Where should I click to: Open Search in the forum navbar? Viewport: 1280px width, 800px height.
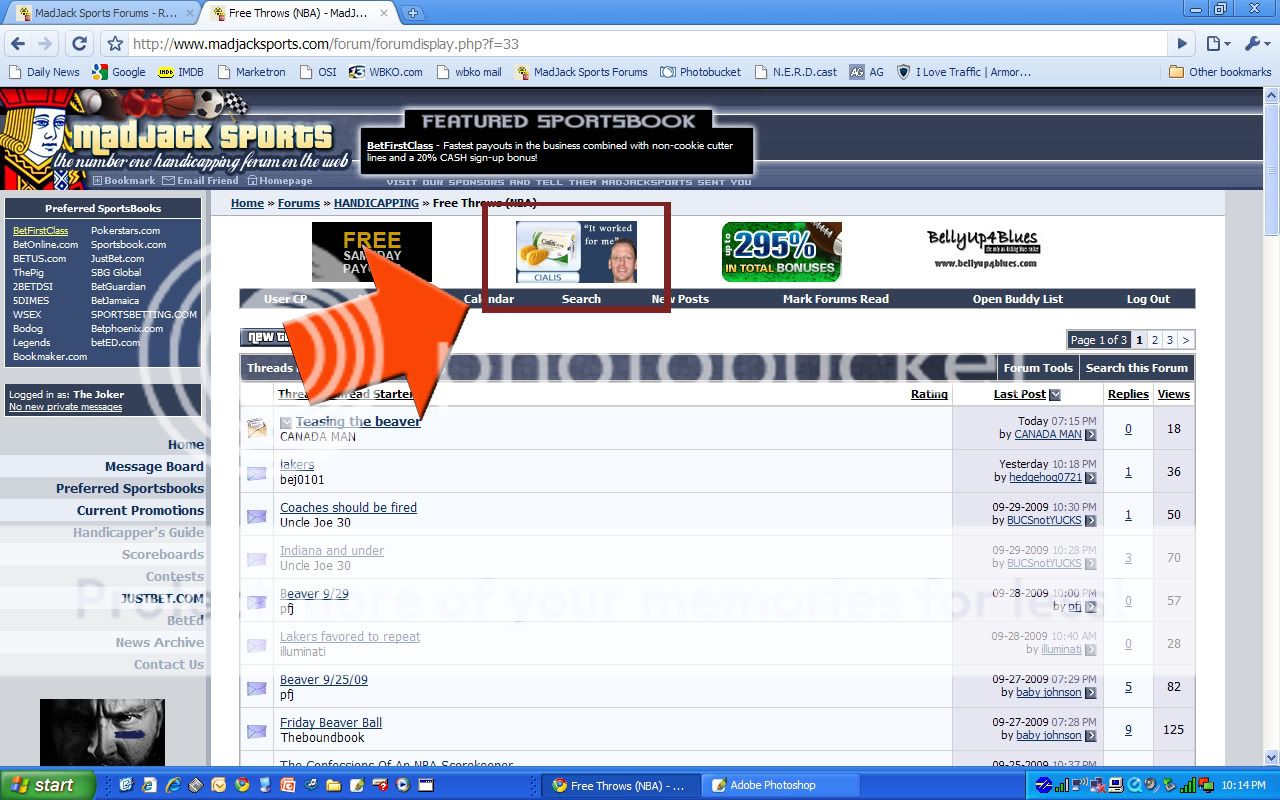pos(581,299)
